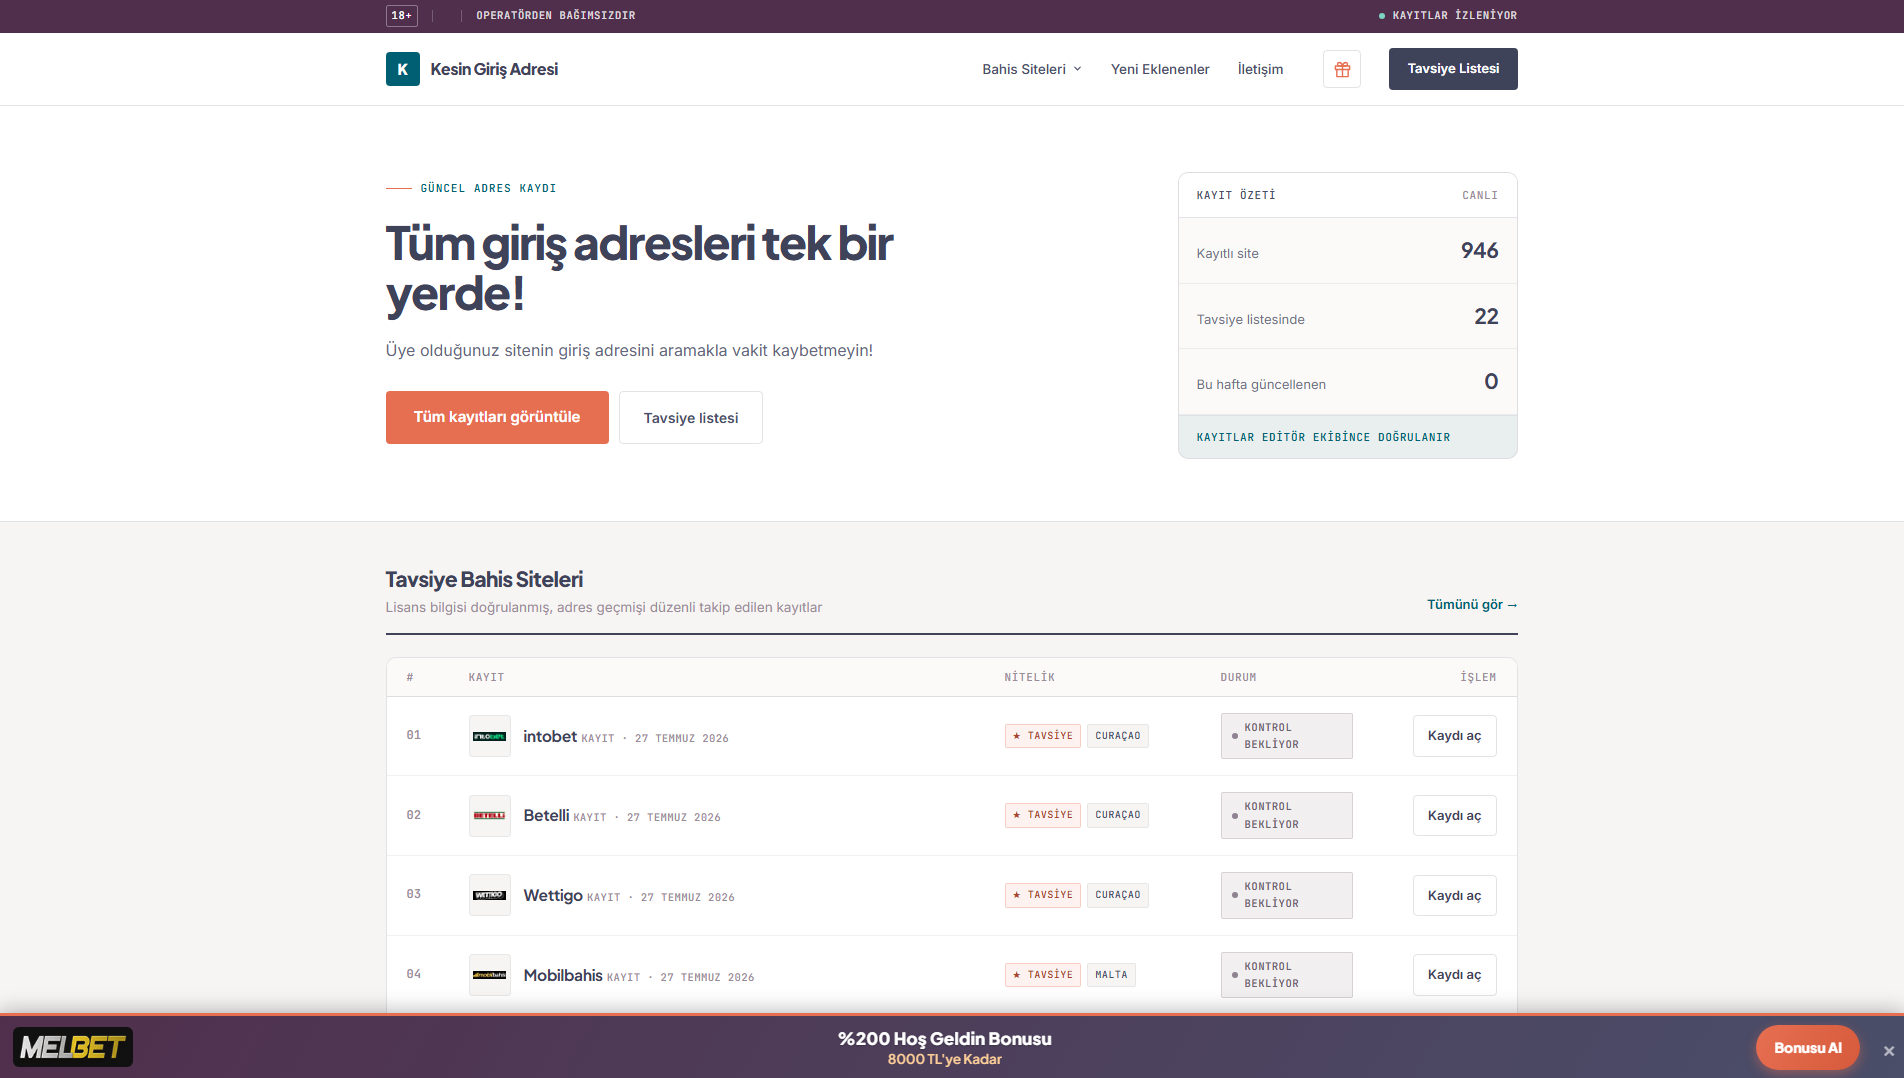1904x1078 pixels.
Task: Click the Wettigo site logo thumbnail
Action: [489, 895]
